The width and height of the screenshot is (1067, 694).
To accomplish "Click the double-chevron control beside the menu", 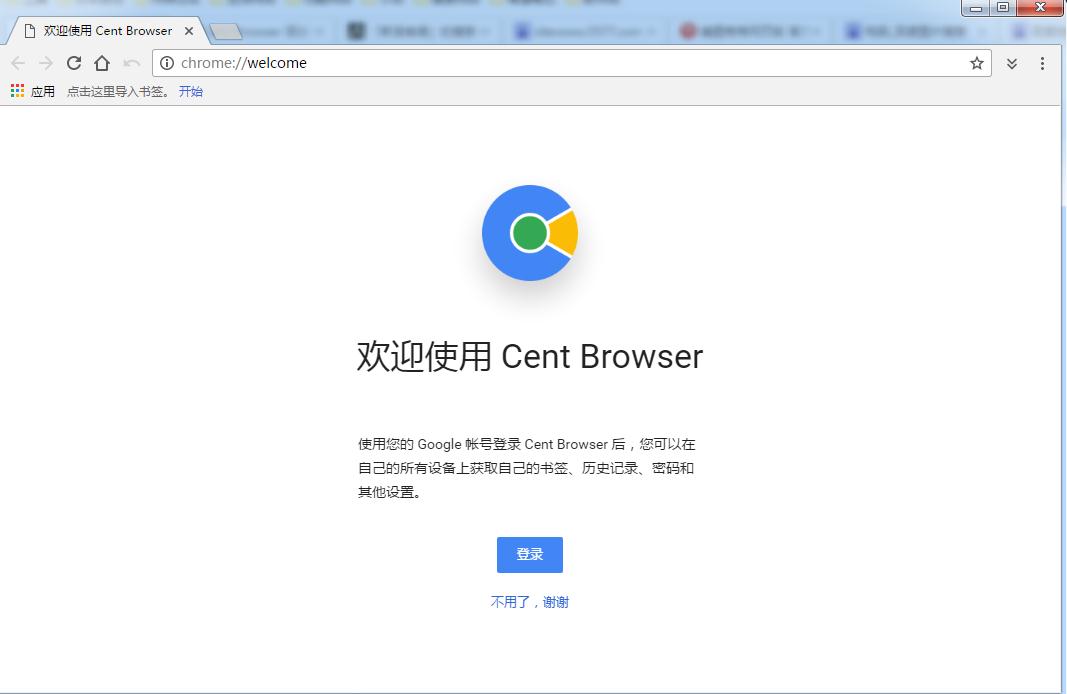I will pyautogui.click(x=1010, y=62).
